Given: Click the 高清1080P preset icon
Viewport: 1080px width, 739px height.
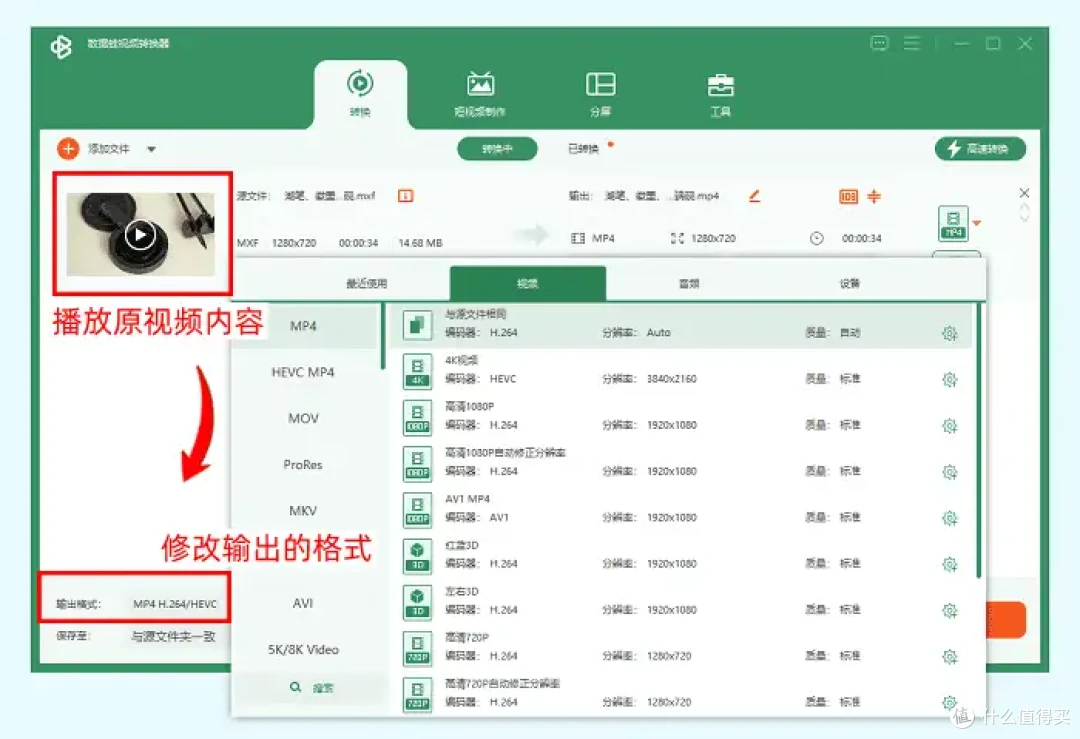Looking at the screenshot, I should tap(417, 417).
